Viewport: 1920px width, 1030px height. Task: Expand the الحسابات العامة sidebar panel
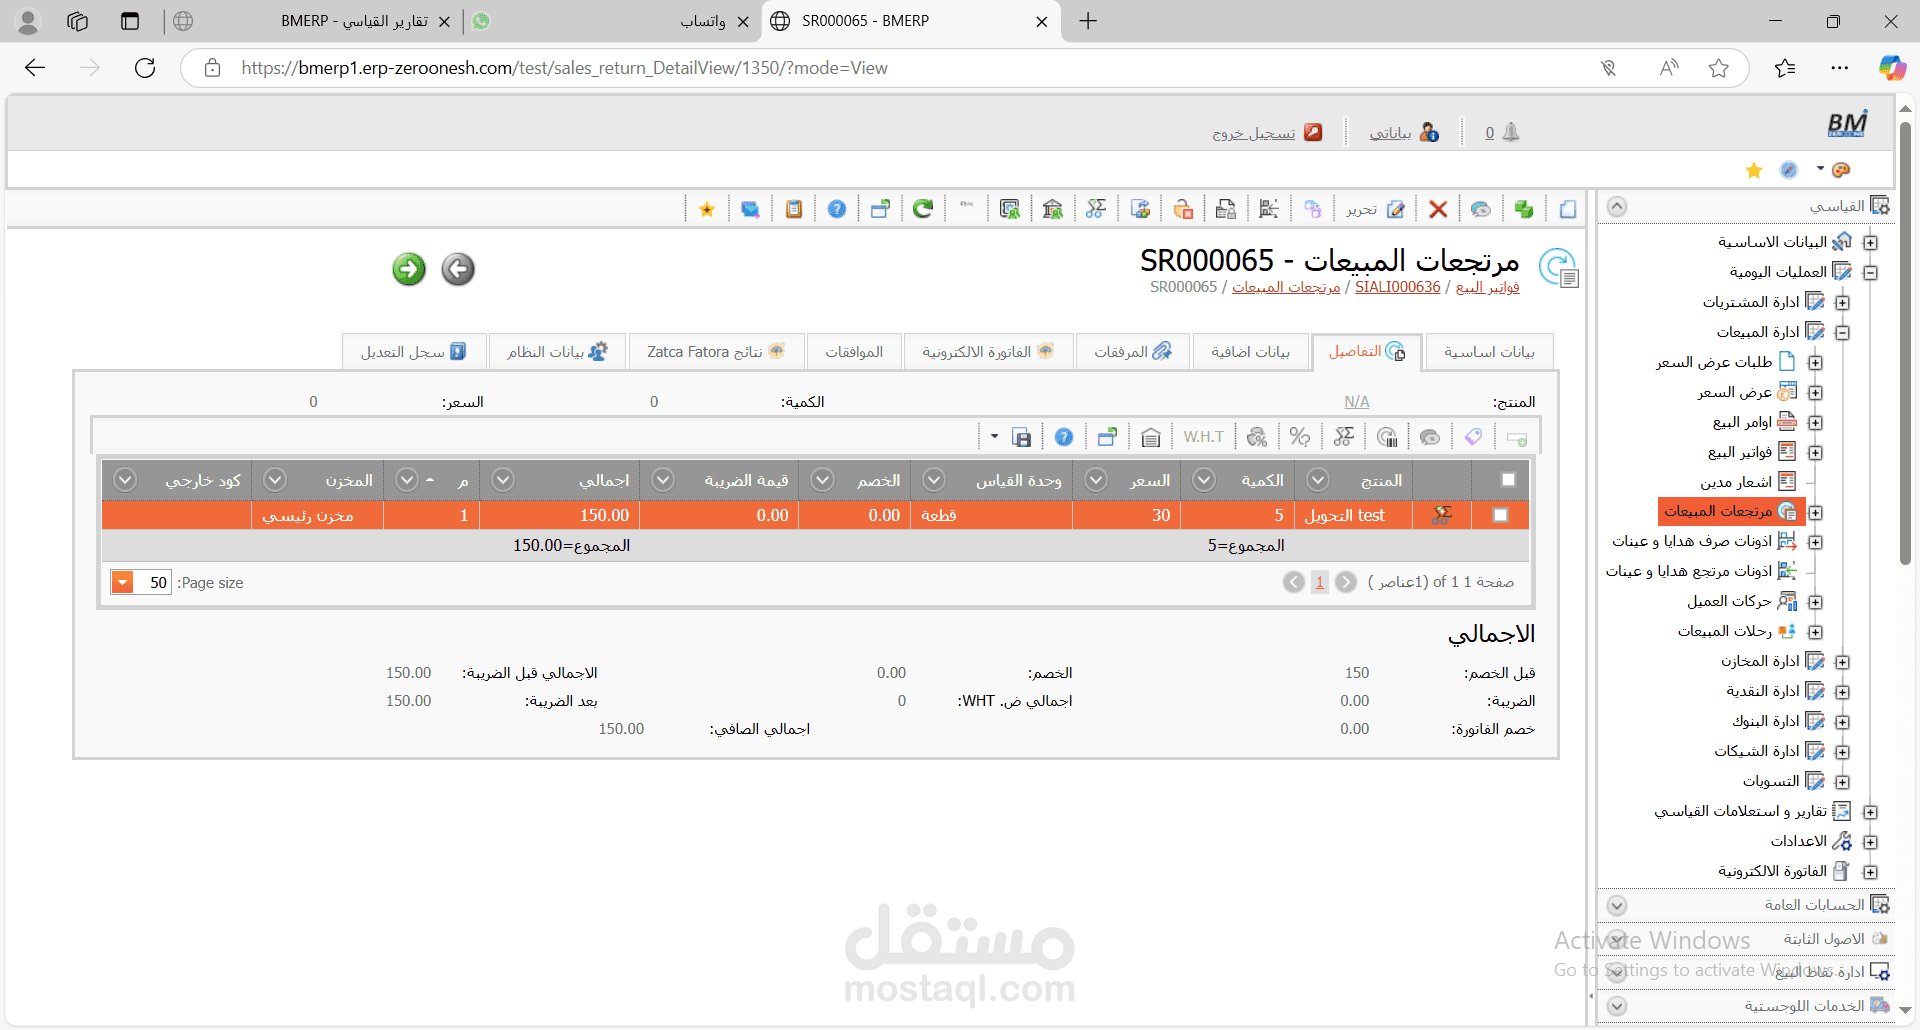point(1617,906)
